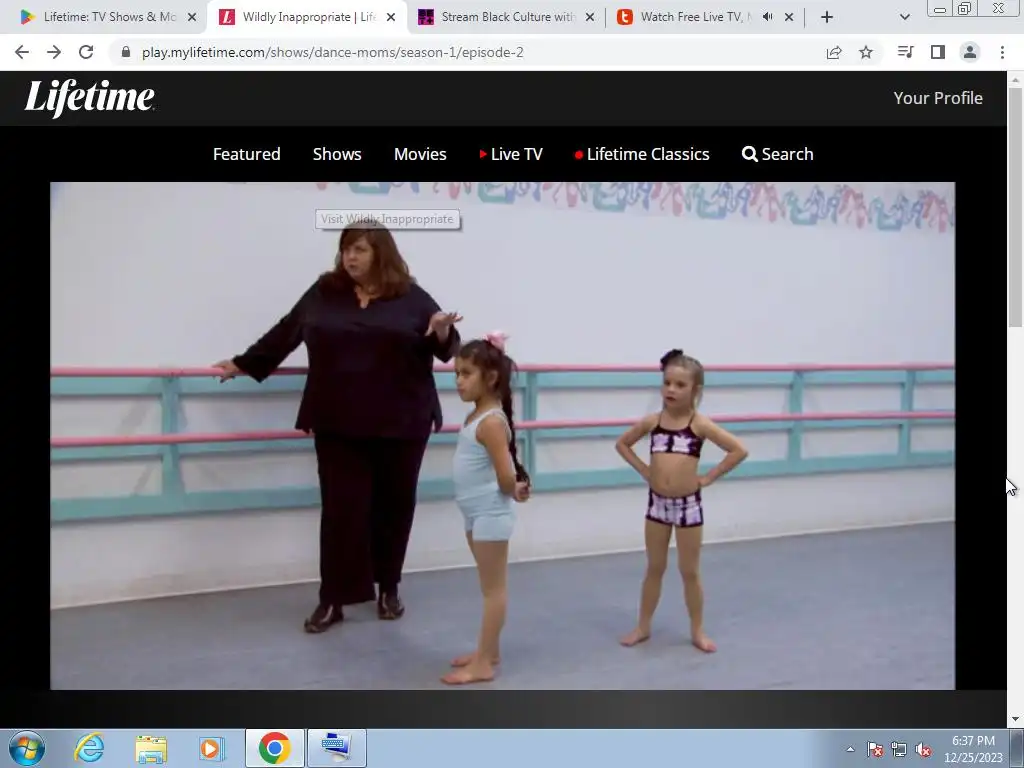Click the Chrome taskbar icon

pyautogui.click(x=274, y=748)
